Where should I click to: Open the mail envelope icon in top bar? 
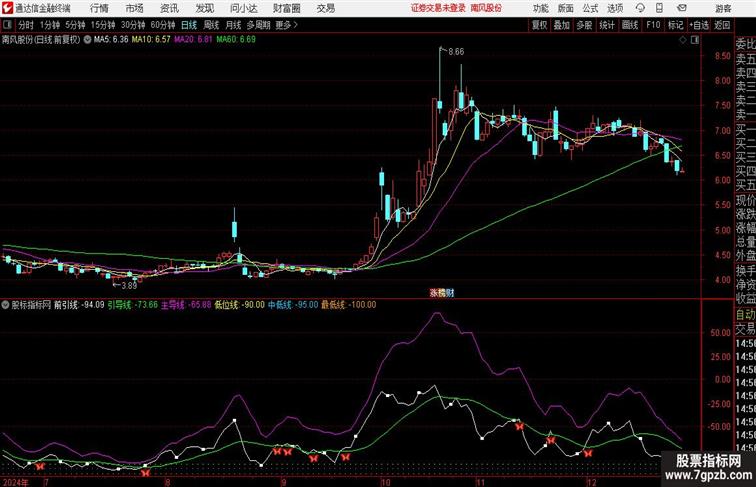(x=682, y=8)
